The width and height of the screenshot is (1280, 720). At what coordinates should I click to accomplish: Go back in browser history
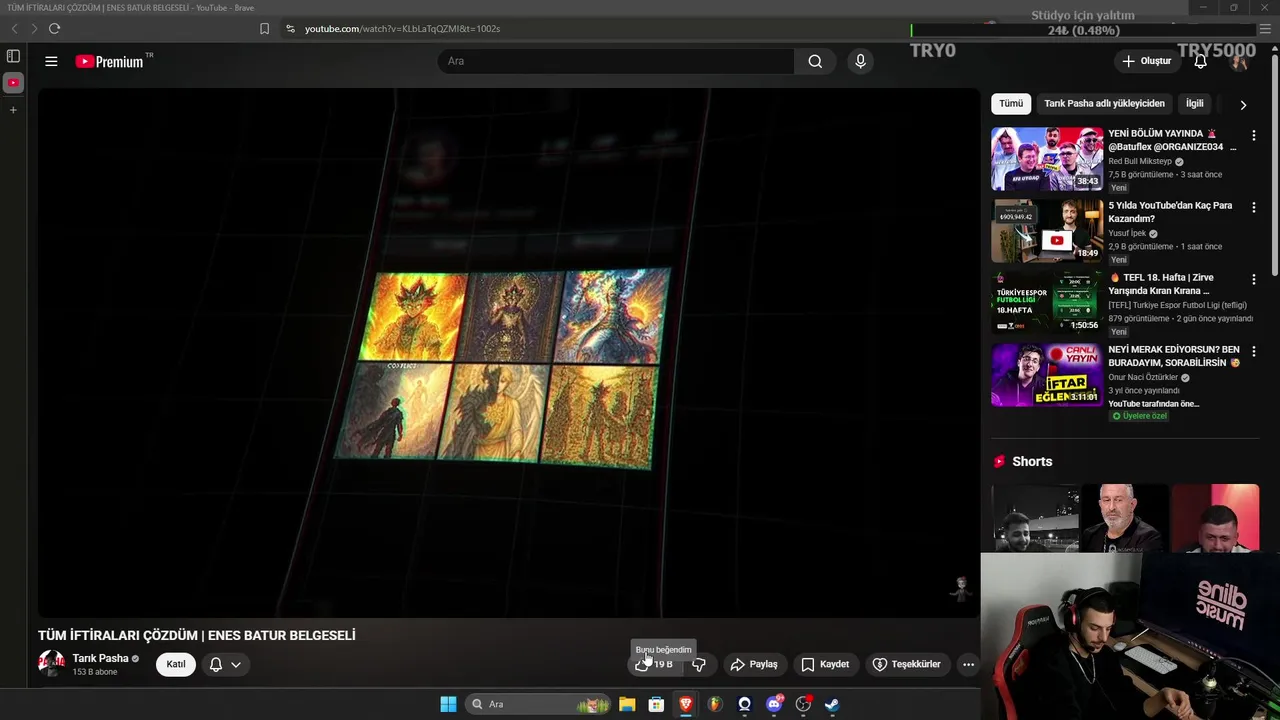pyautogui.click(x=14, y=29)
